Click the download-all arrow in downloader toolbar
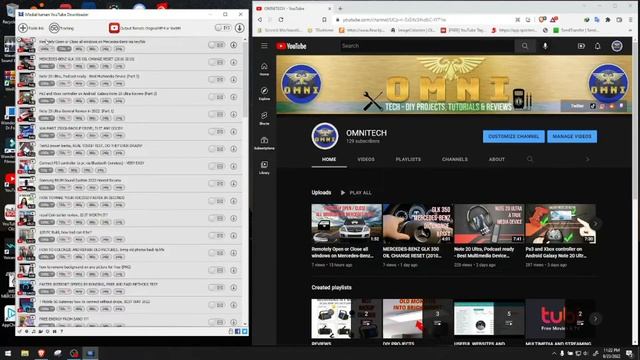The width and height of the screenshot is (640, 360). coord(240,28)
